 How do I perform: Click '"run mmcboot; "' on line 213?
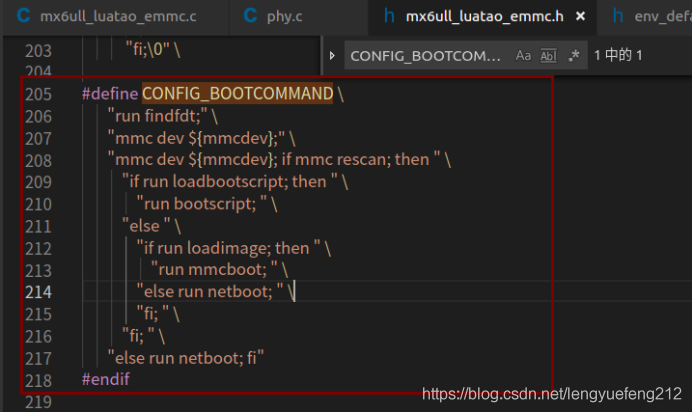tap(214, 270)
